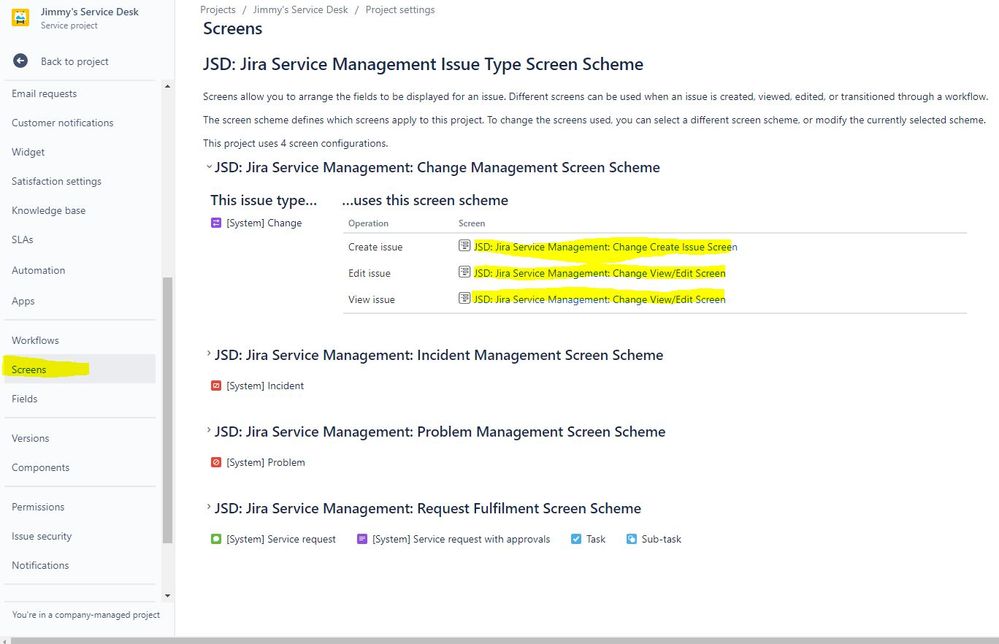
Task: Open Fields in the sidebar
Action: click(x=24, y=399)
